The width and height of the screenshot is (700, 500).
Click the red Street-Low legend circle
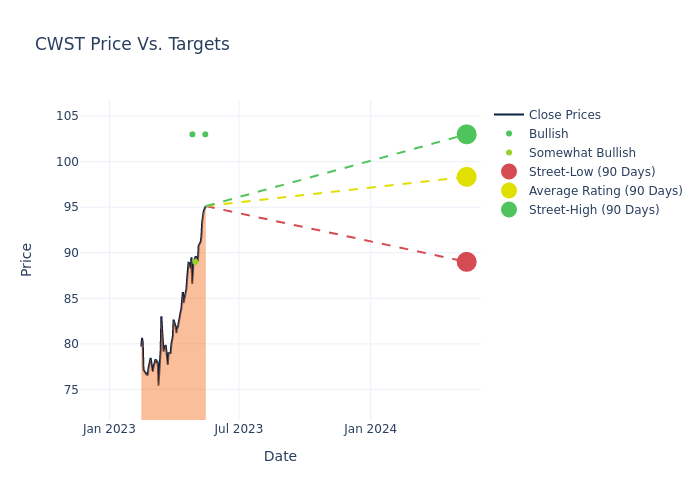click(509, 172)
